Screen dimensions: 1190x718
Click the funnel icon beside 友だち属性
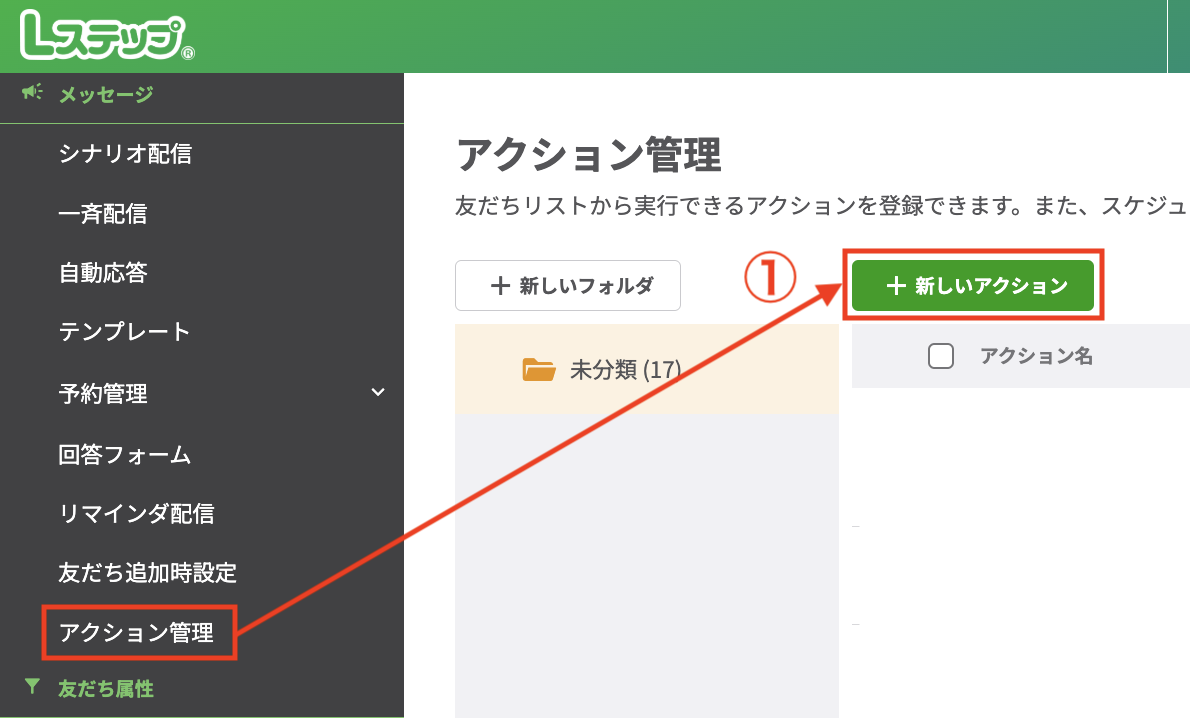pos(33,685)
